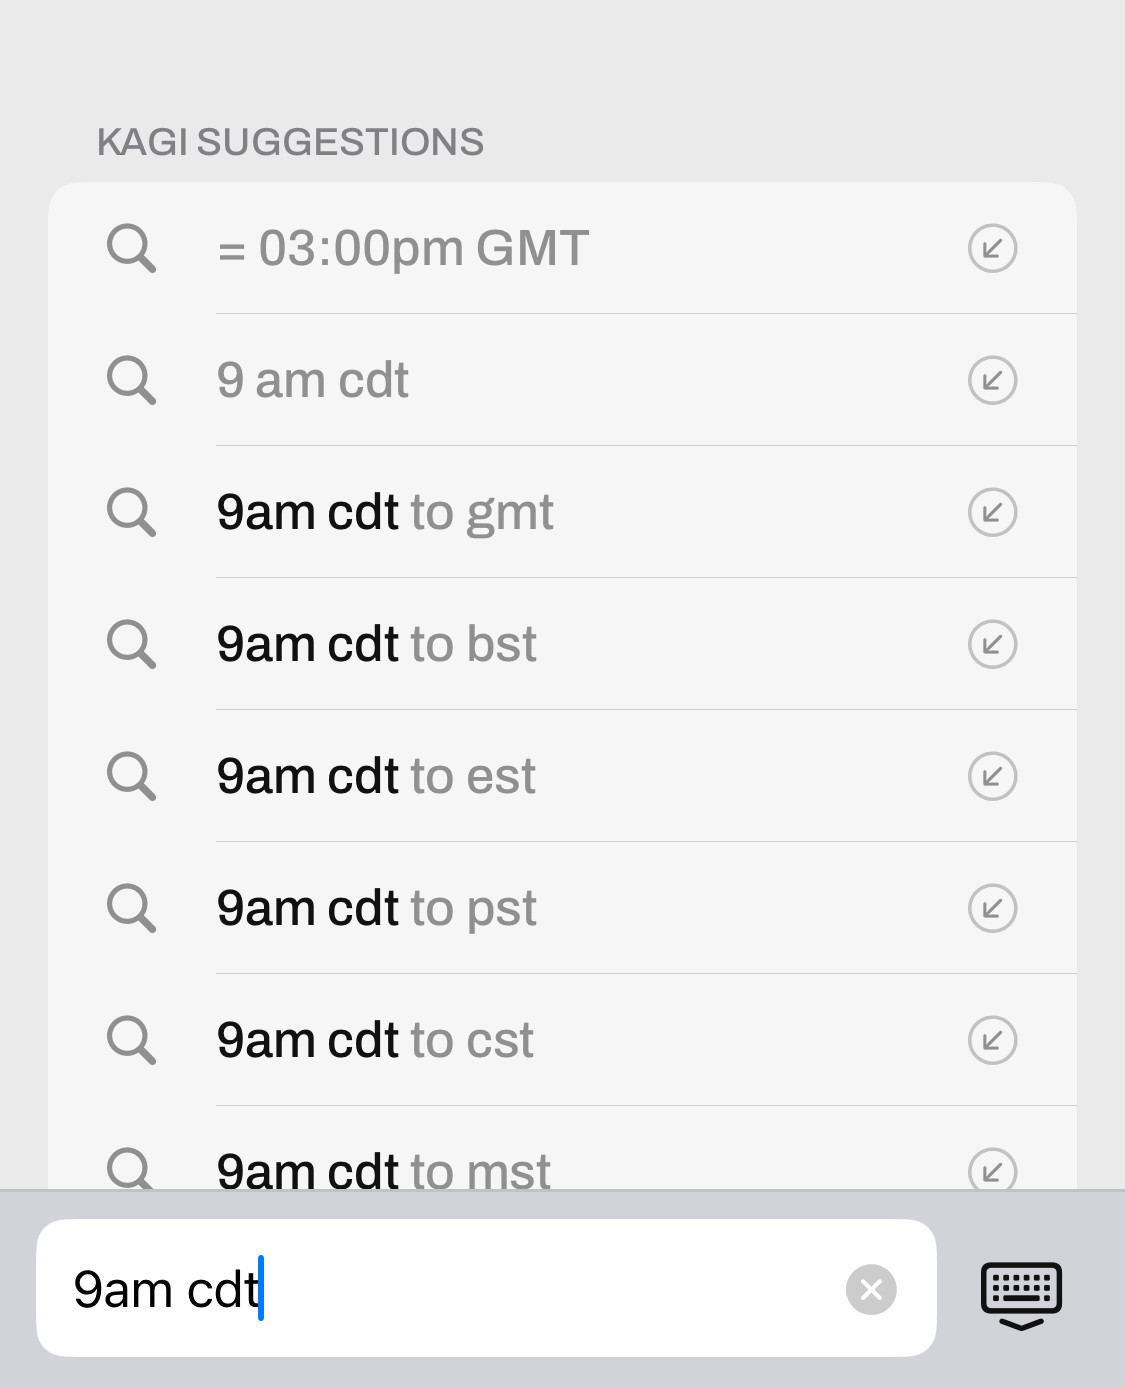This screenshot has height=1387, width=1125.
Task: Clear the search field with the X button
Action: point(871,1289)
